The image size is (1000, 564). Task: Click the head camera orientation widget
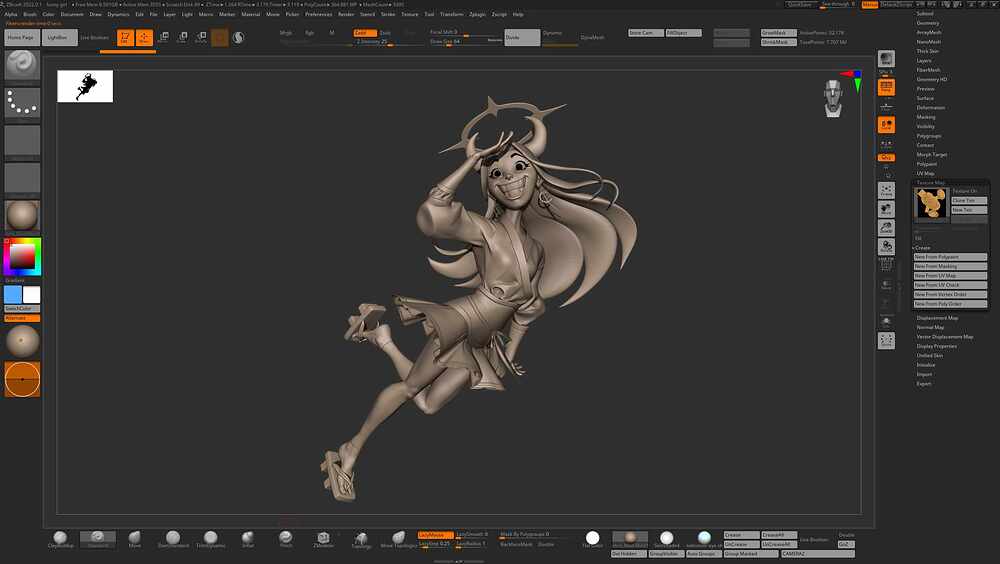[x=833, y=99]
